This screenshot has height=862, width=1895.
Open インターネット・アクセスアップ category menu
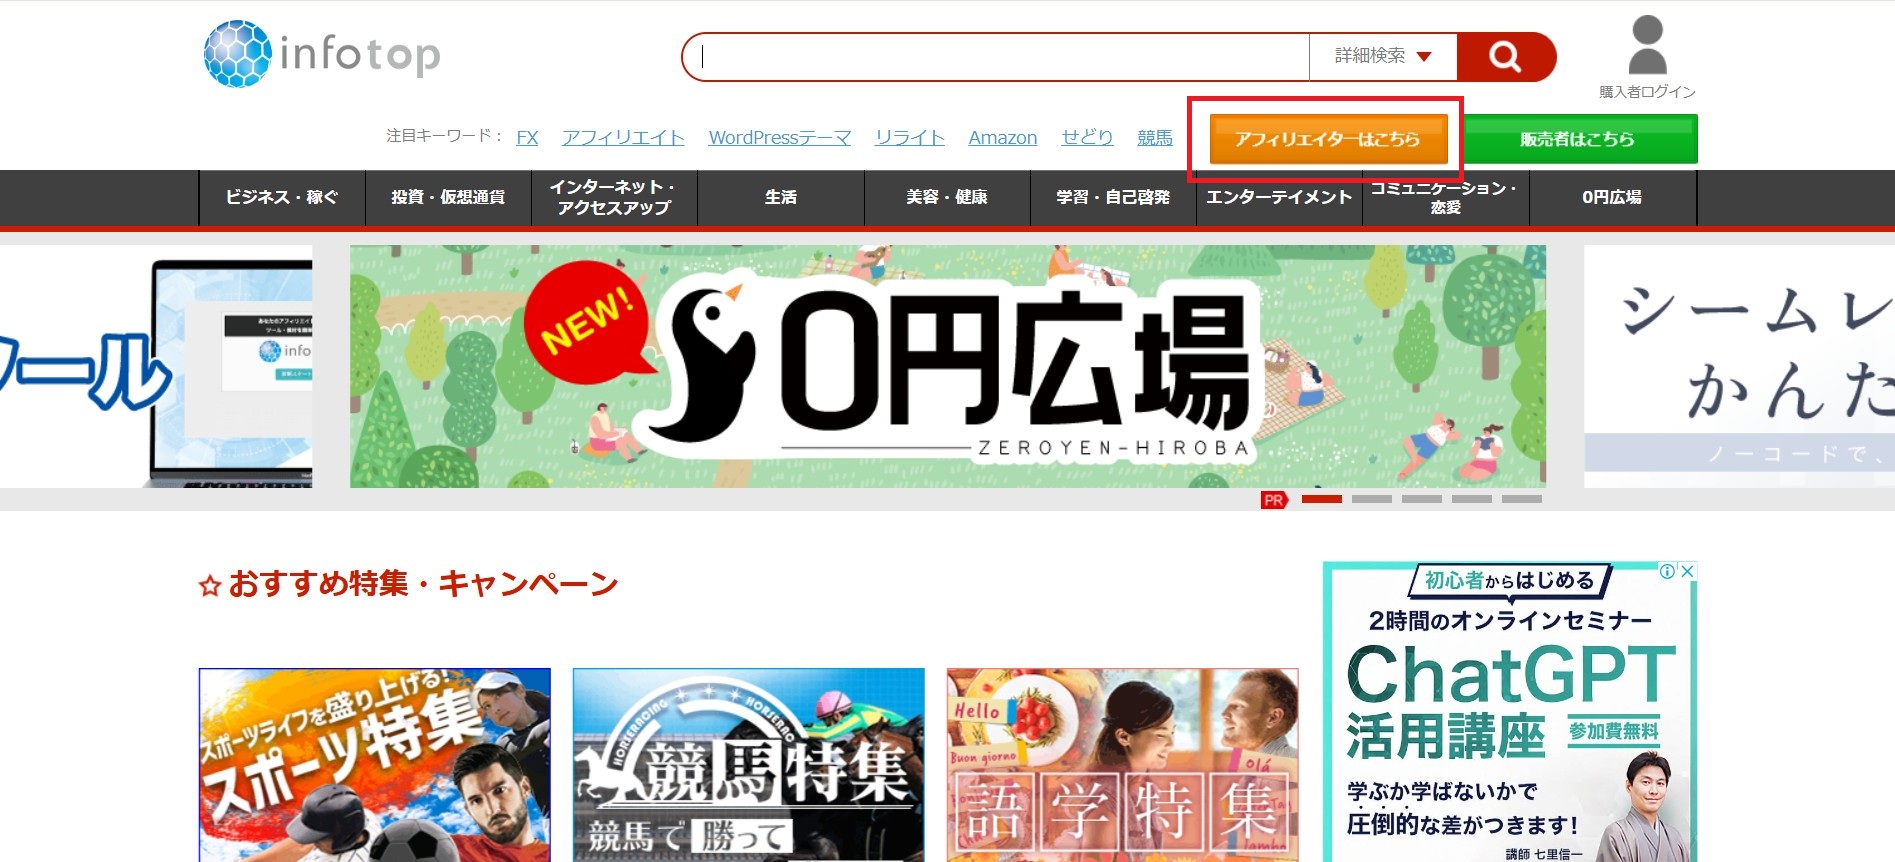tap(614, 197)
